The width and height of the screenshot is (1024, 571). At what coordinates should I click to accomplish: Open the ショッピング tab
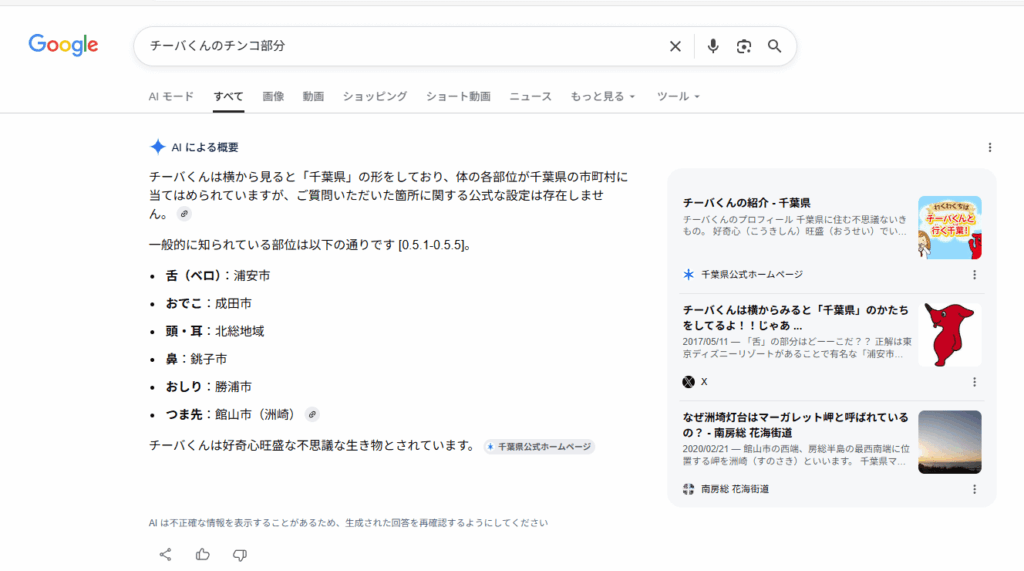pos(375,97)
